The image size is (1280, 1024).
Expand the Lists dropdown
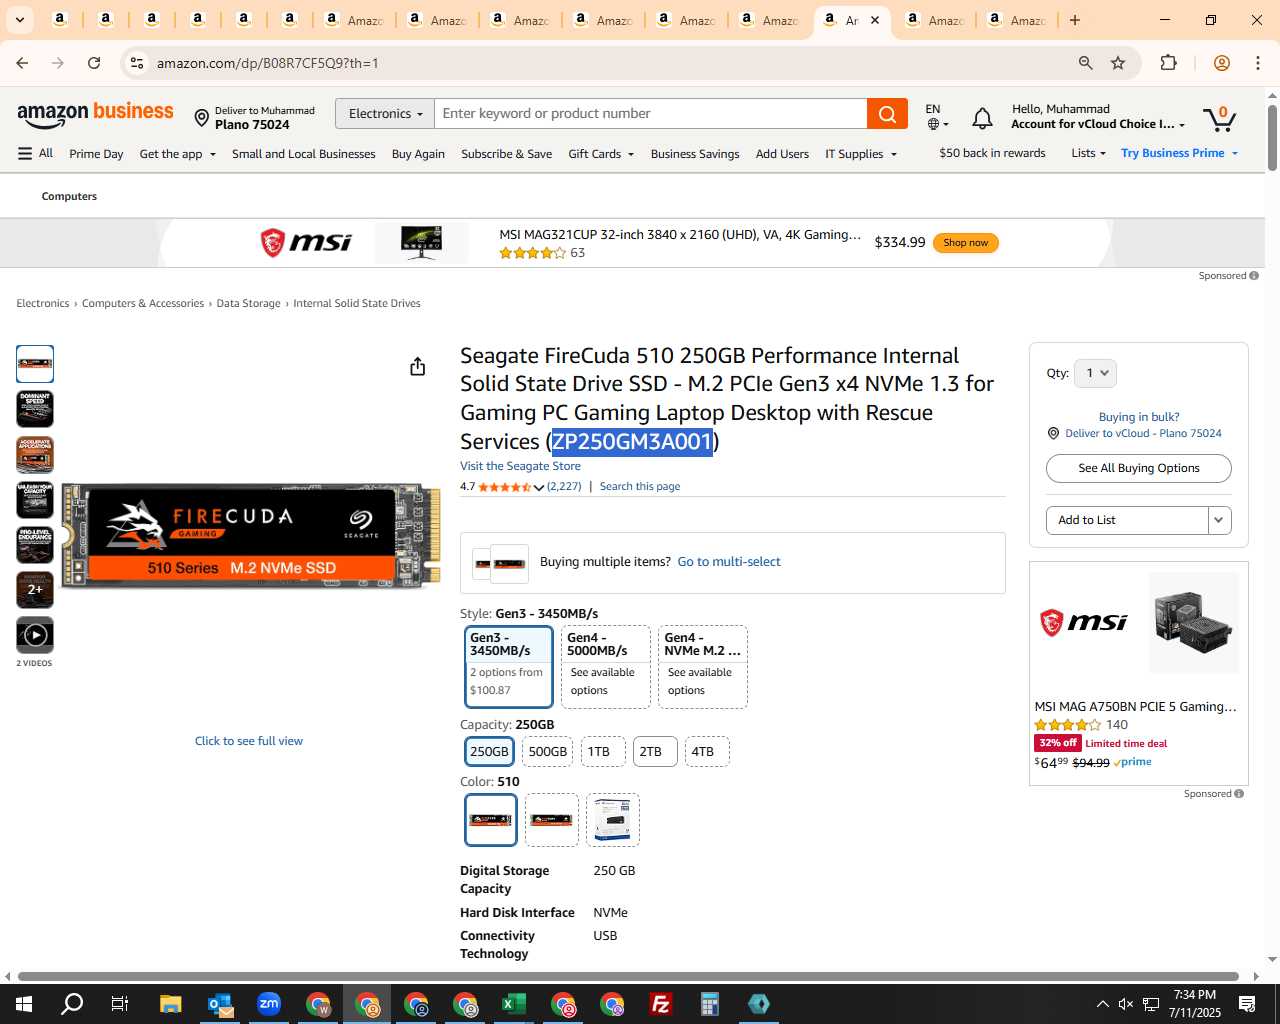[1088, 153]
